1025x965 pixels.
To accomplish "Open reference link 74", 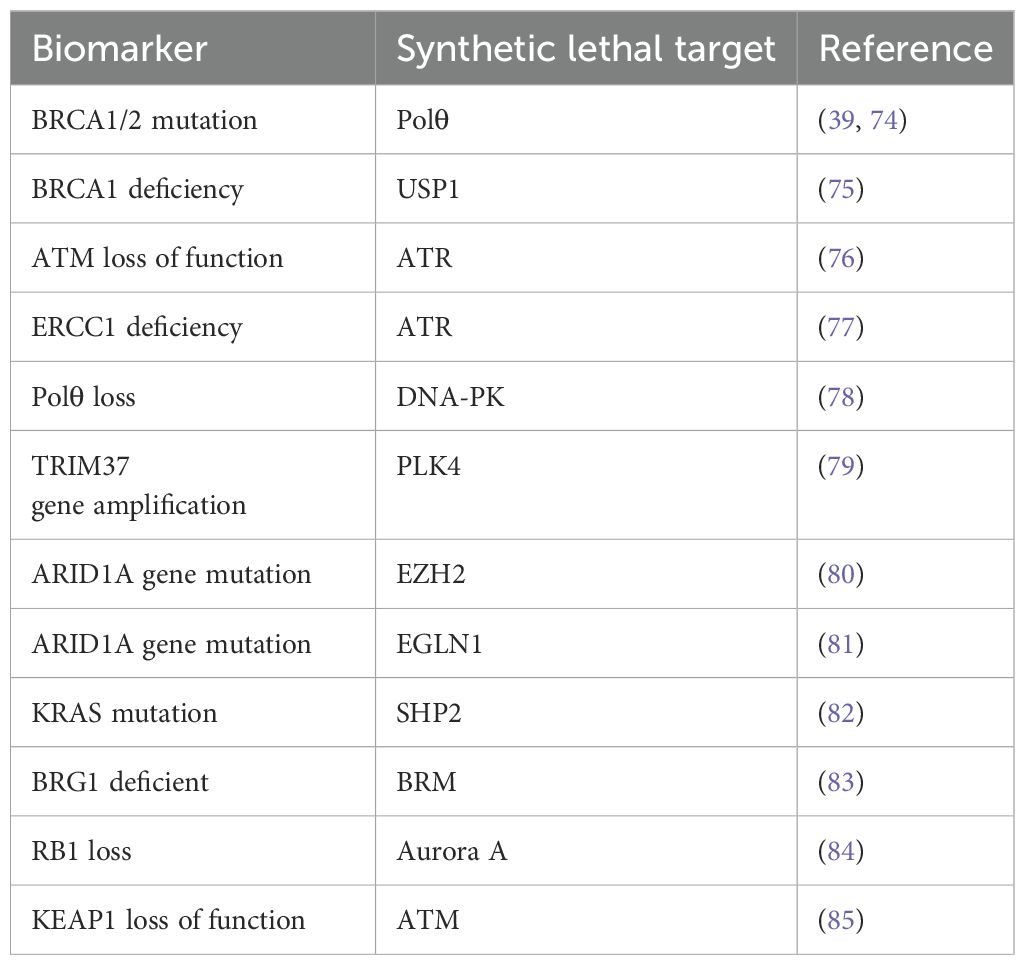I will (884, 120).
